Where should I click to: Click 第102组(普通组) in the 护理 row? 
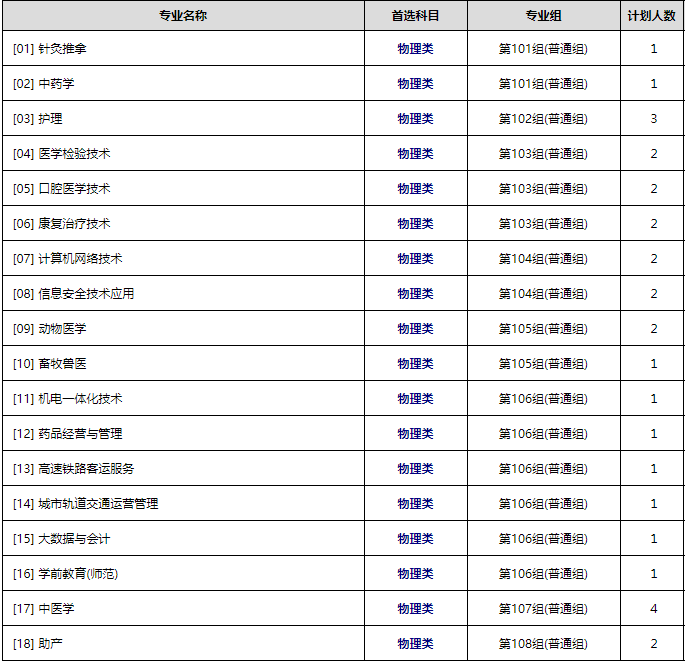[x=543, y=118]
